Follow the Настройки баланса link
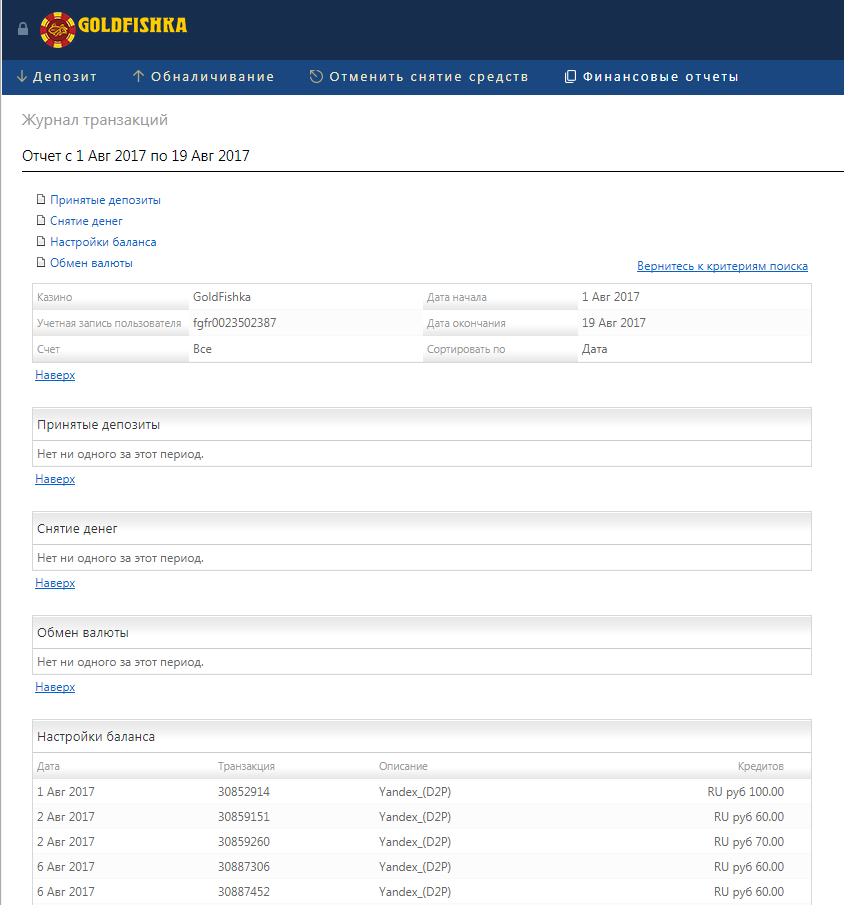The height and width of the screenshot is (905, 844). coord(103,242)
